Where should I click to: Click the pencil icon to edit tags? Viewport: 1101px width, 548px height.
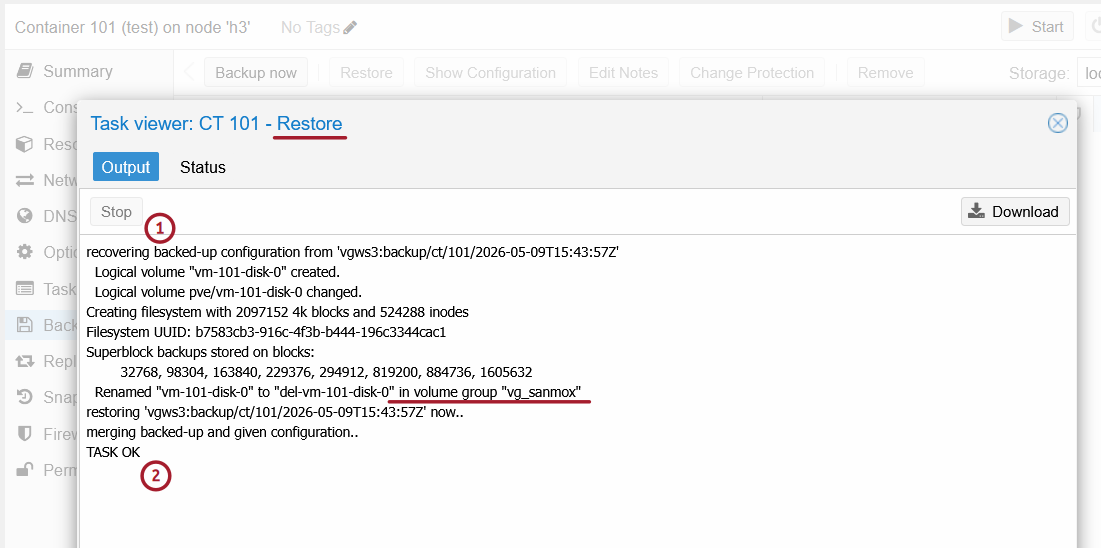(350, 27)
